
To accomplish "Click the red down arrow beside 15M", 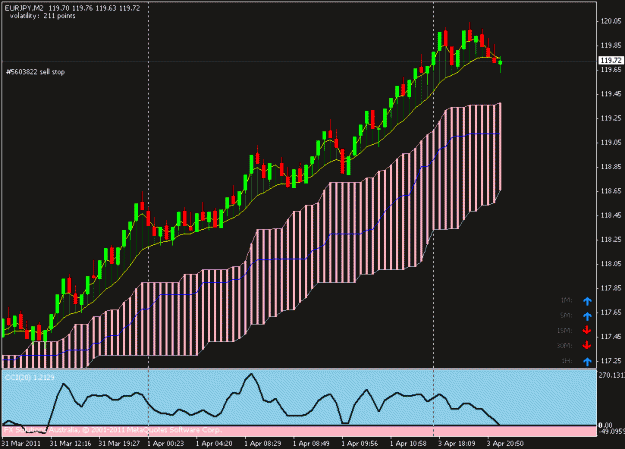I will [x=587, y=331].
